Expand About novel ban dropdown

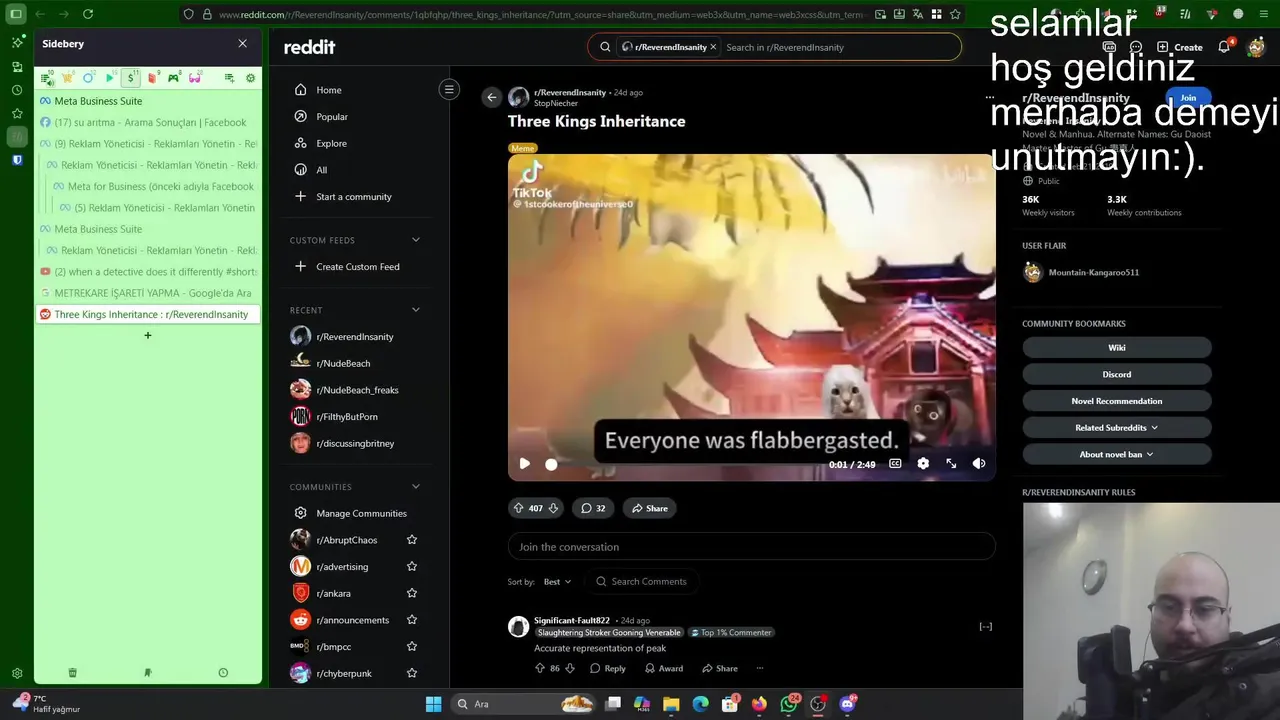[1117, 454]
